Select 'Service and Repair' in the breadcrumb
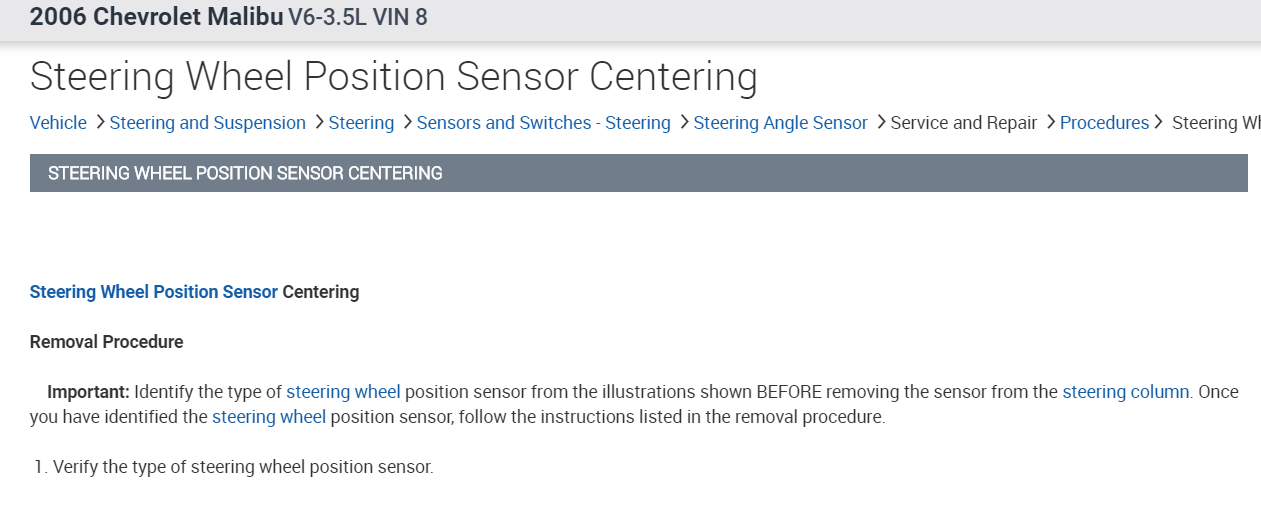1261x505 pixels. pos(964,123)
